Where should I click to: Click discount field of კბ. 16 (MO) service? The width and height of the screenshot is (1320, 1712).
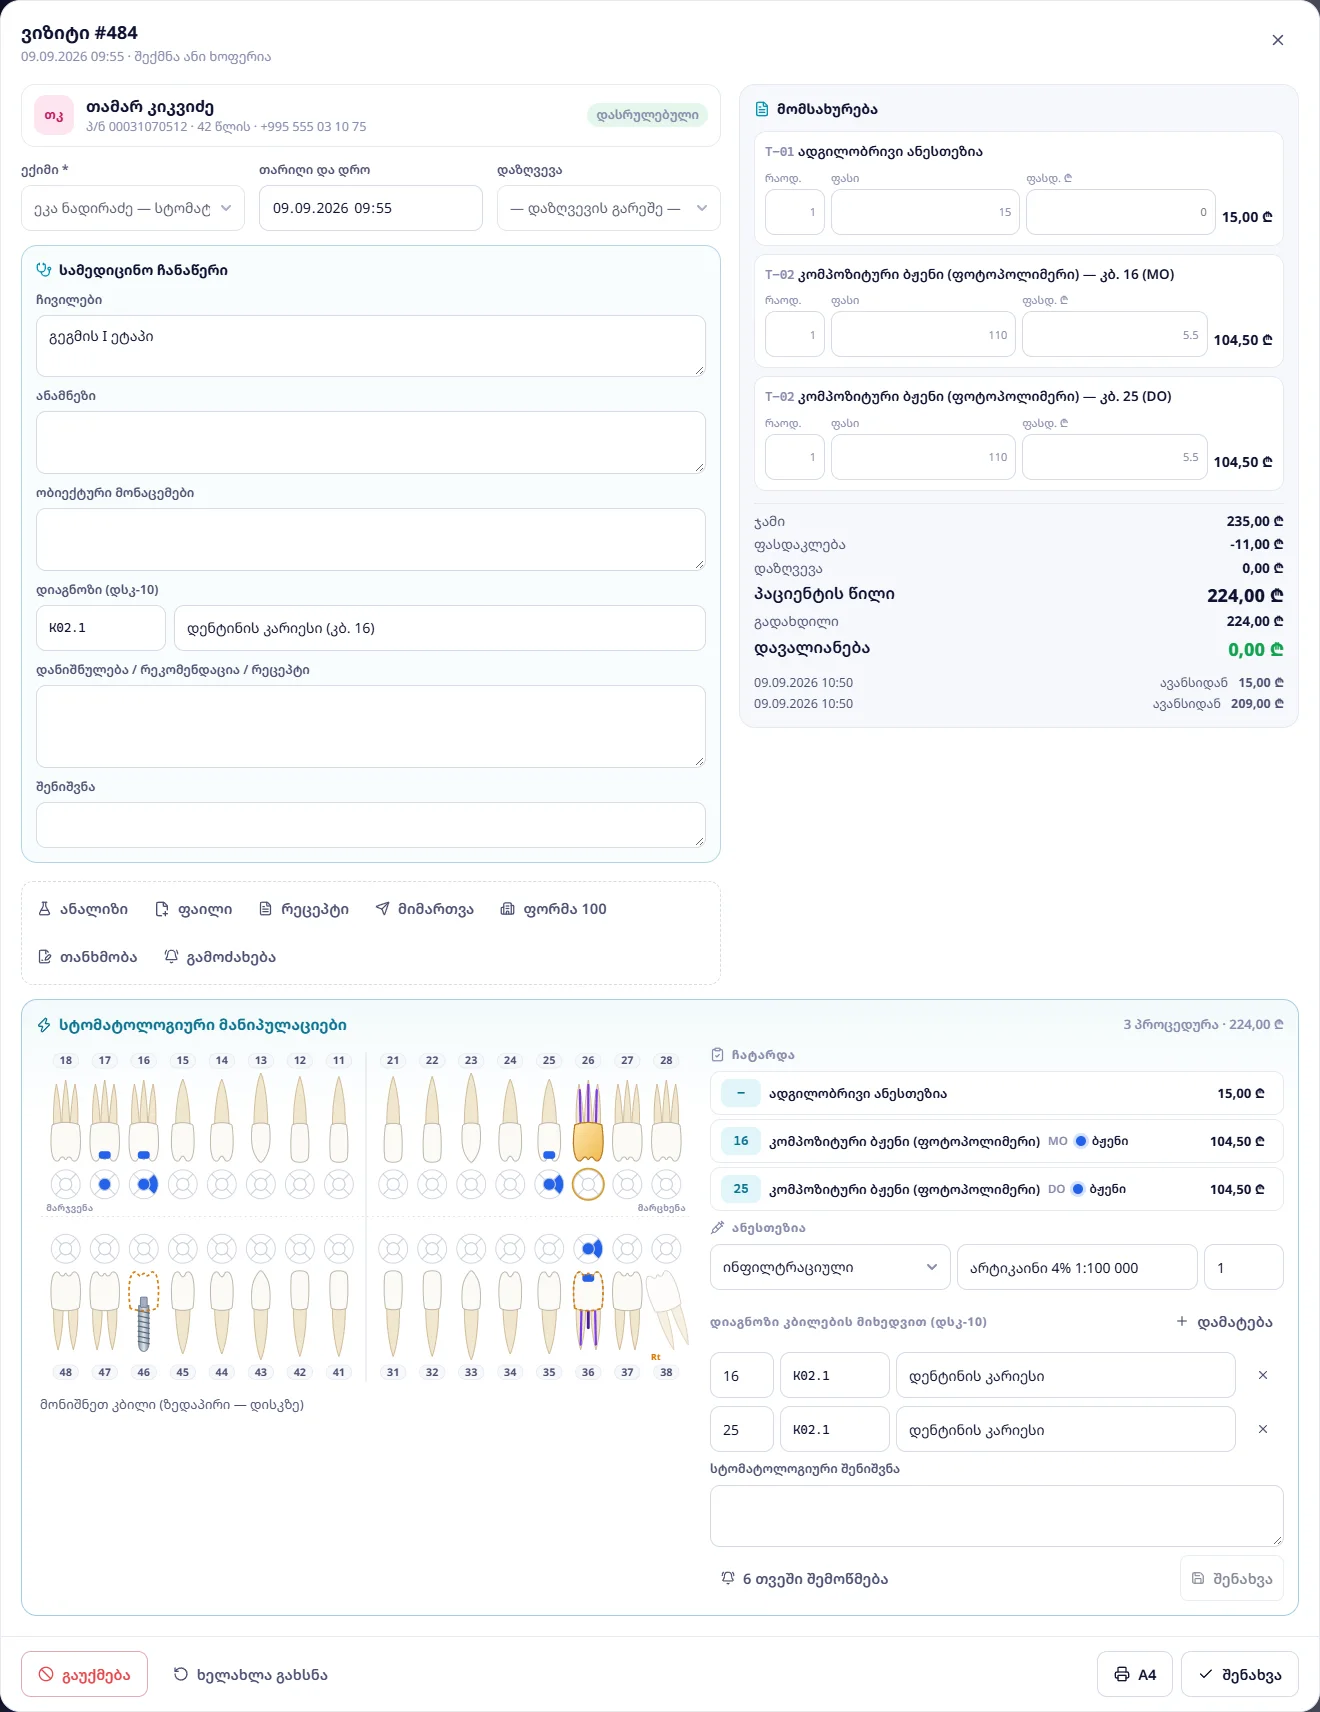click(1114, 335)
